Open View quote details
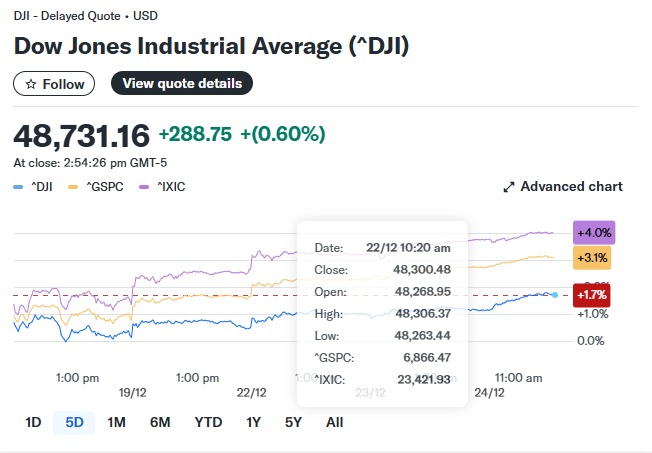Viewport: 652px width, 453px height. click(182, 83)
